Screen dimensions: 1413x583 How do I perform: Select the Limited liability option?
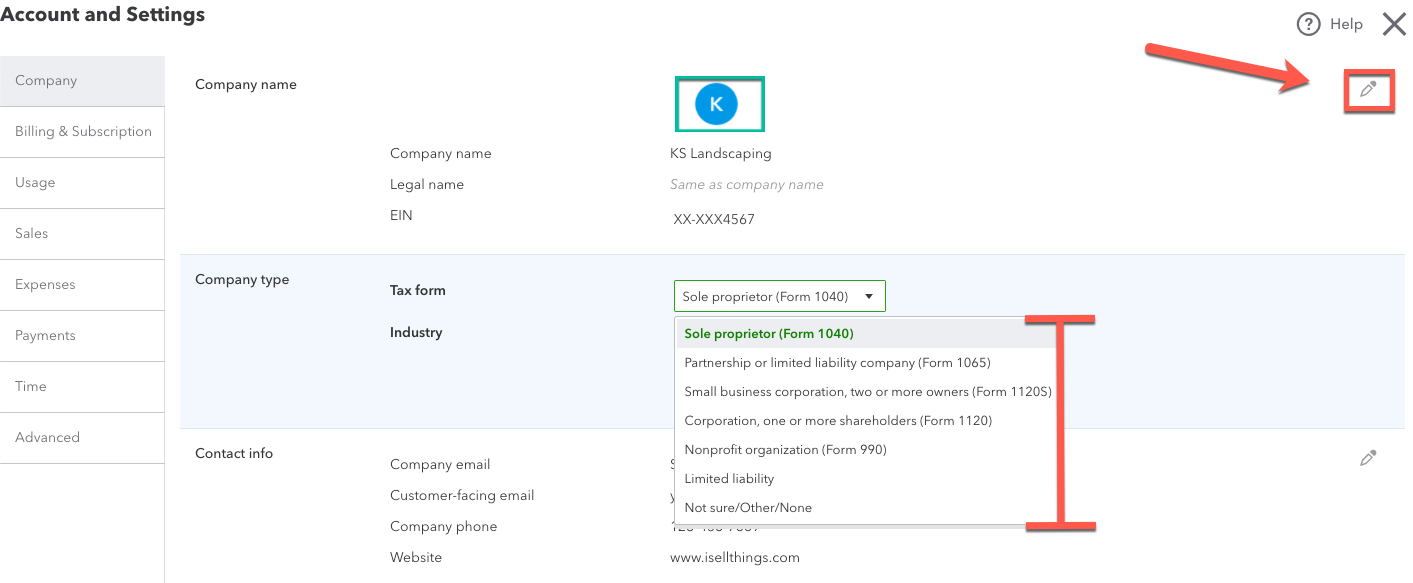coord(729,479)
